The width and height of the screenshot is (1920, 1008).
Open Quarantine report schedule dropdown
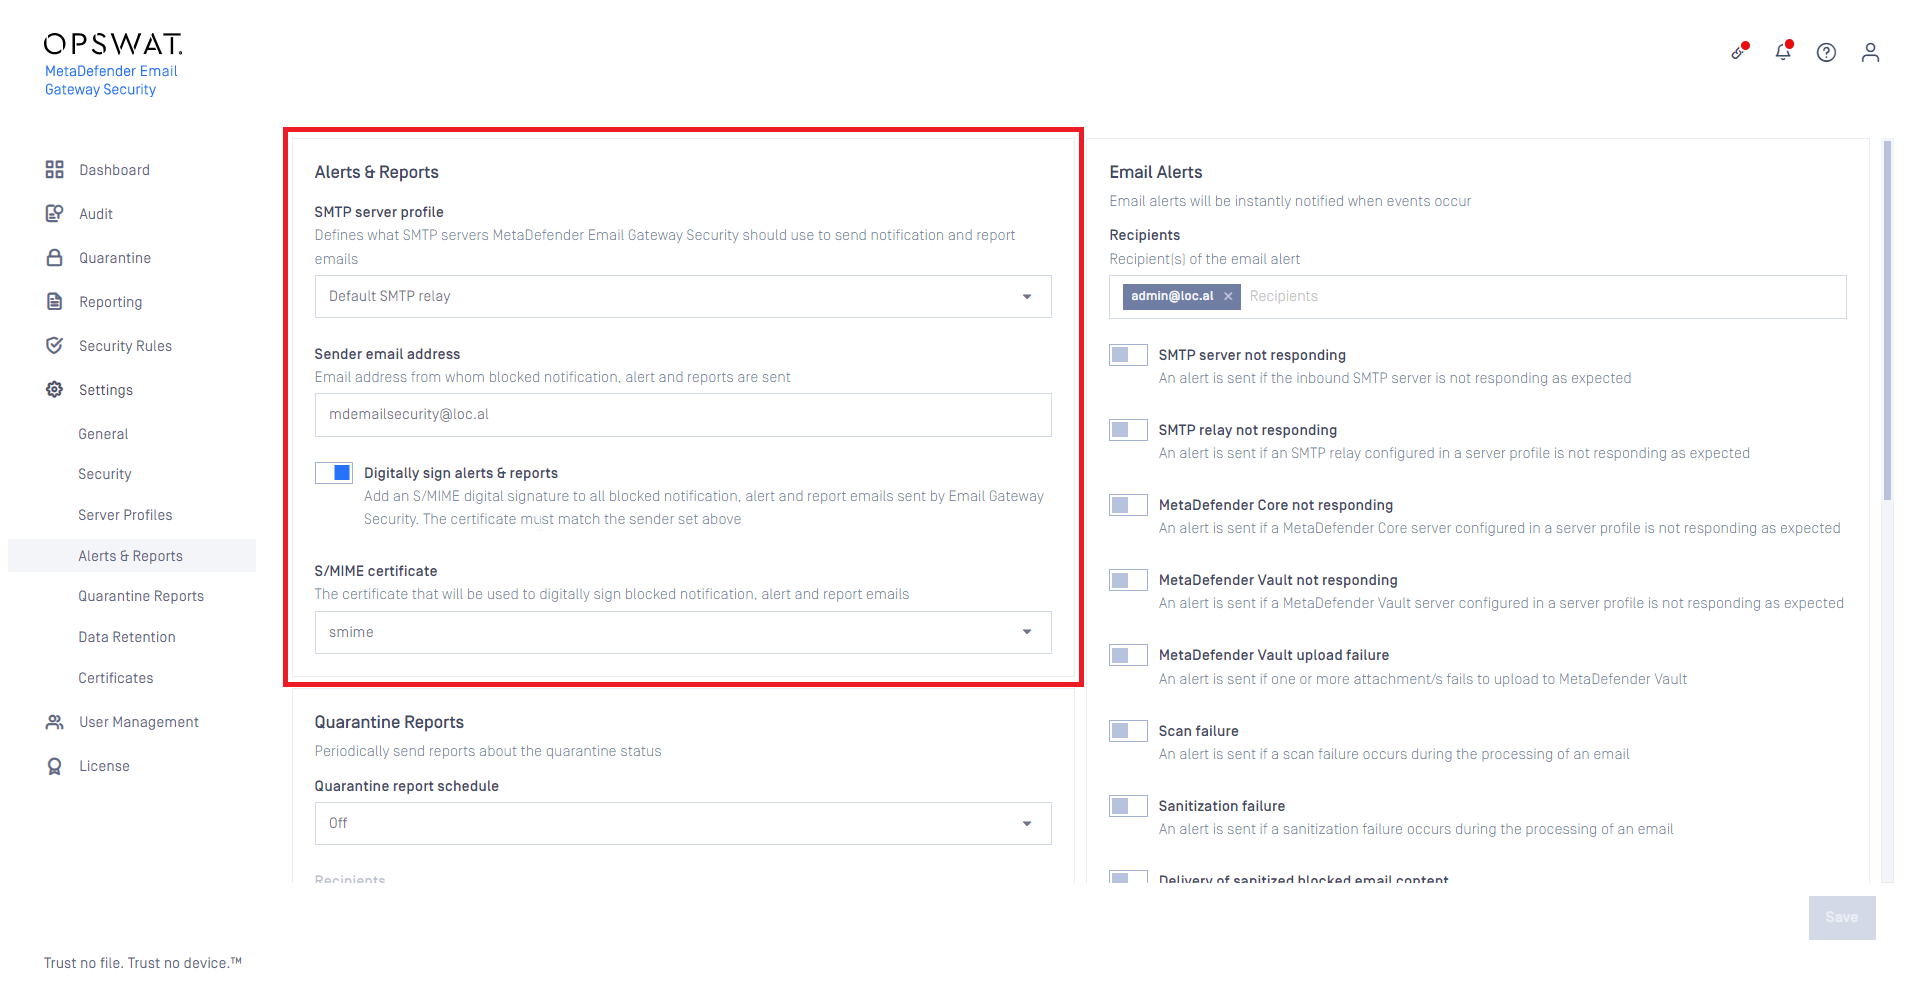pyautogui.click(x=683, y=824)
